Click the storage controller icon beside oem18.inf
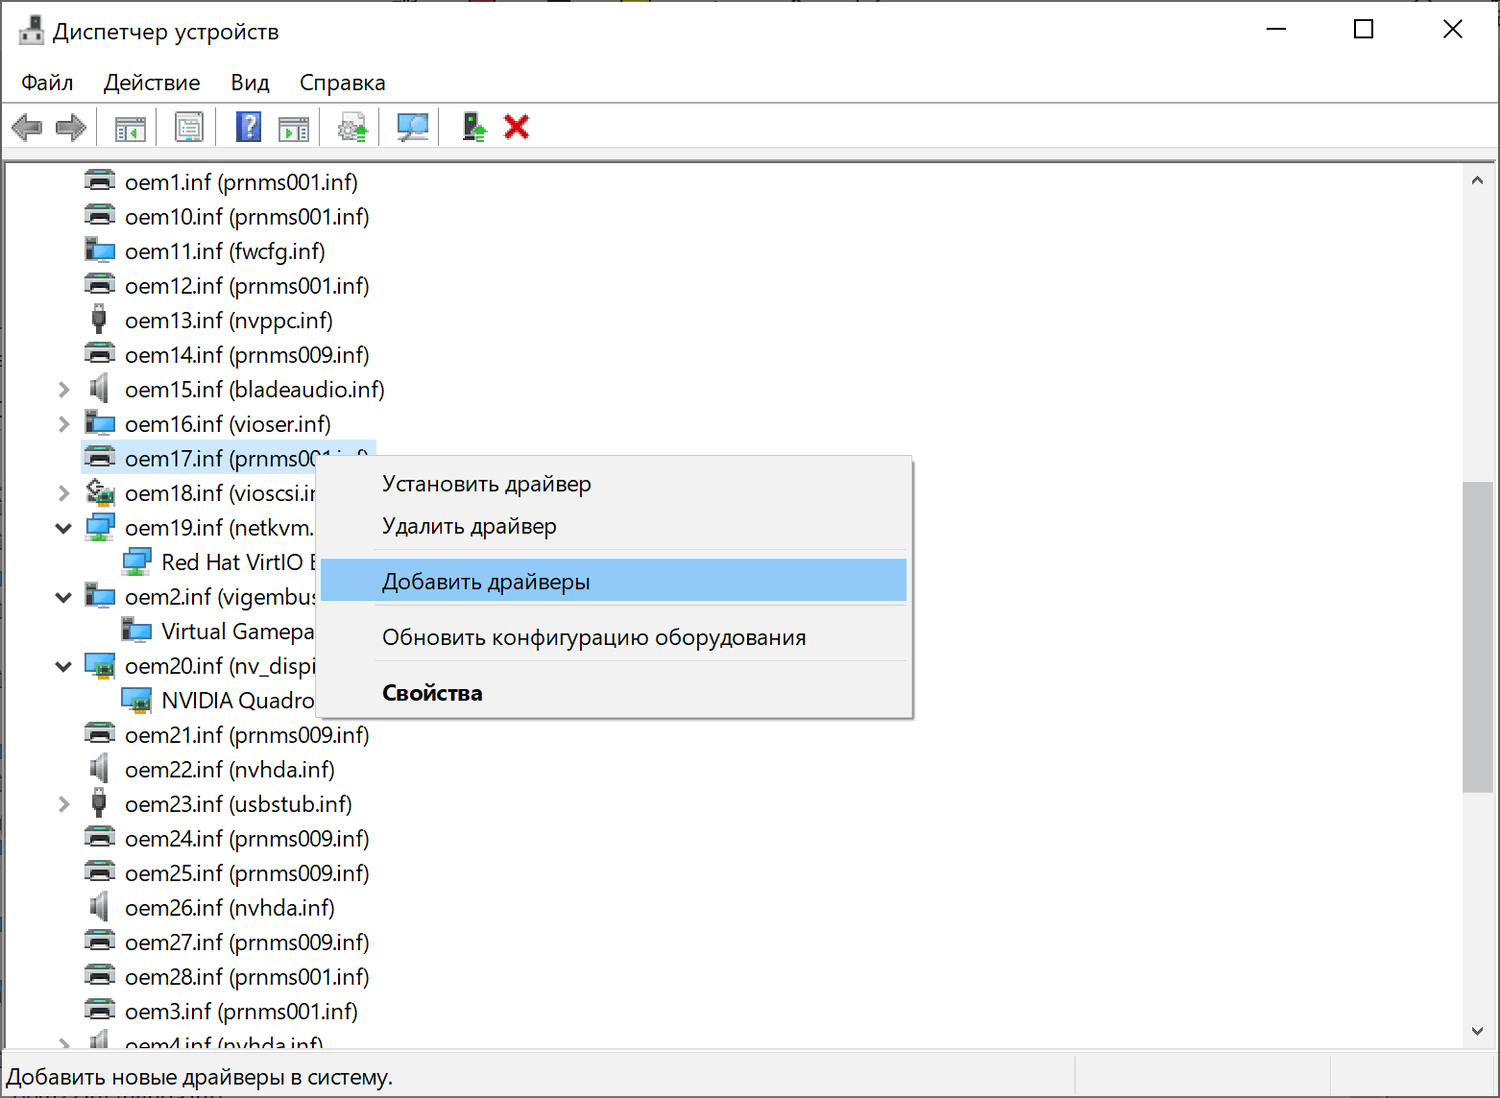The image size is (1500, 1098). [100, 492]
